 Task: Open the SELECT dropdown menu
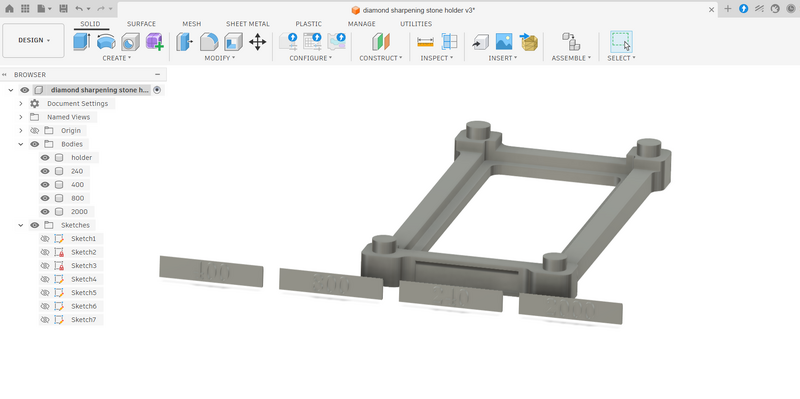[x=621, y=58]
